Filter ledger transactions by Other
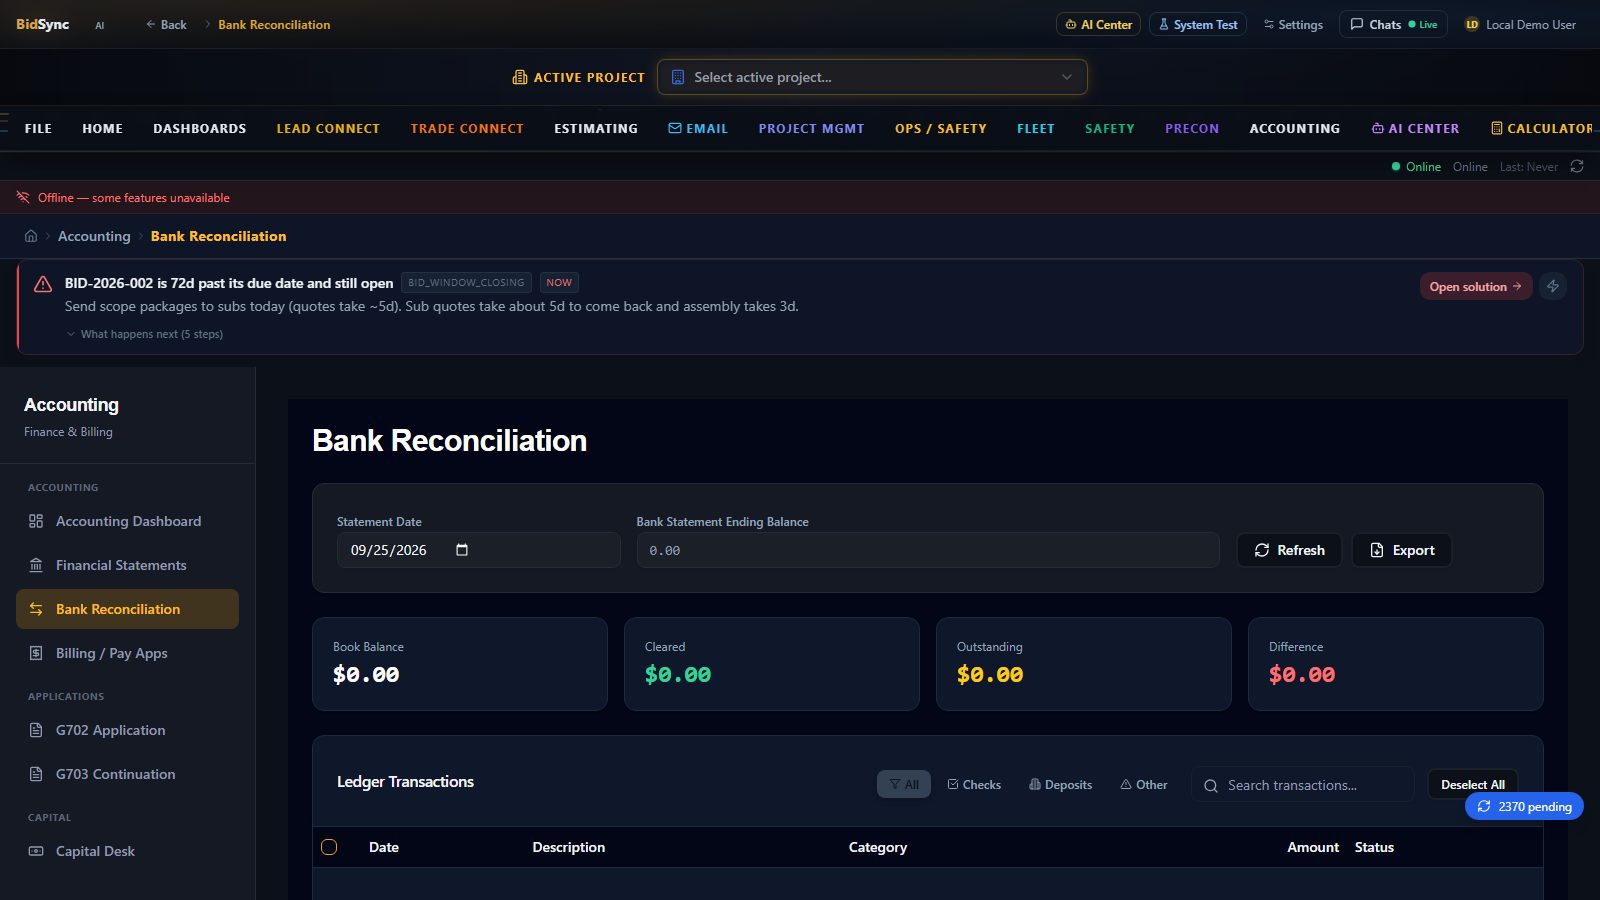Image resolution: width=1600 pixels, height=900 pixels. pos(1144,784)
